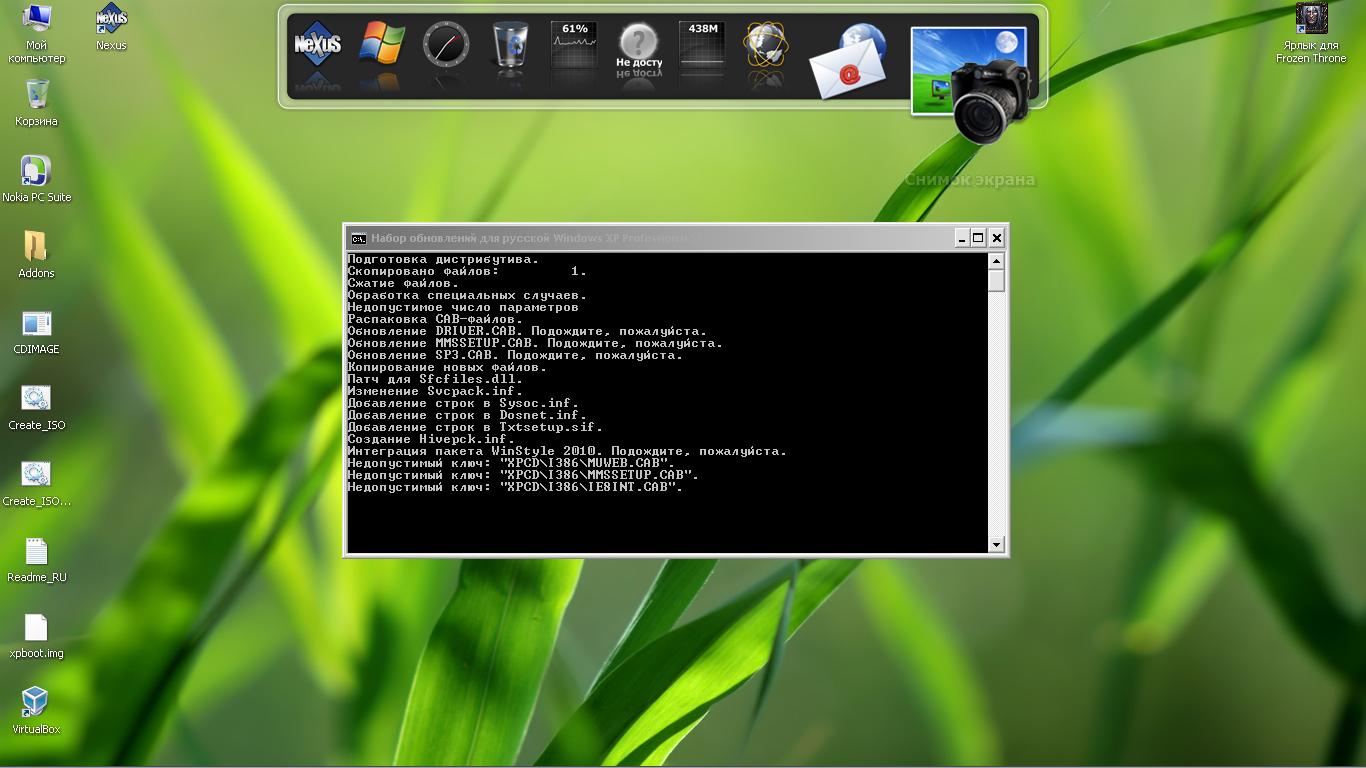
Task: Select the Frozen Throne shortcut
Action: (x=1311, y=19)
